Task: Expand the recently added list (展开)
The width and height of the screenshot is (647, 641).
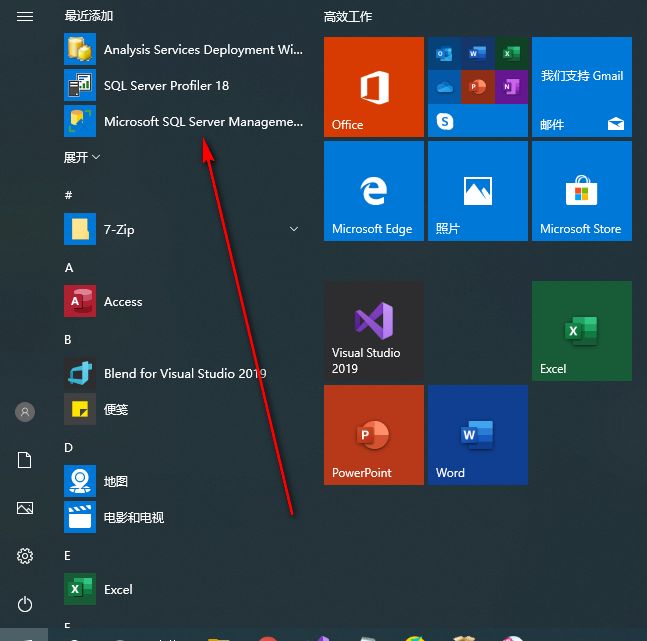Action: 82,157
